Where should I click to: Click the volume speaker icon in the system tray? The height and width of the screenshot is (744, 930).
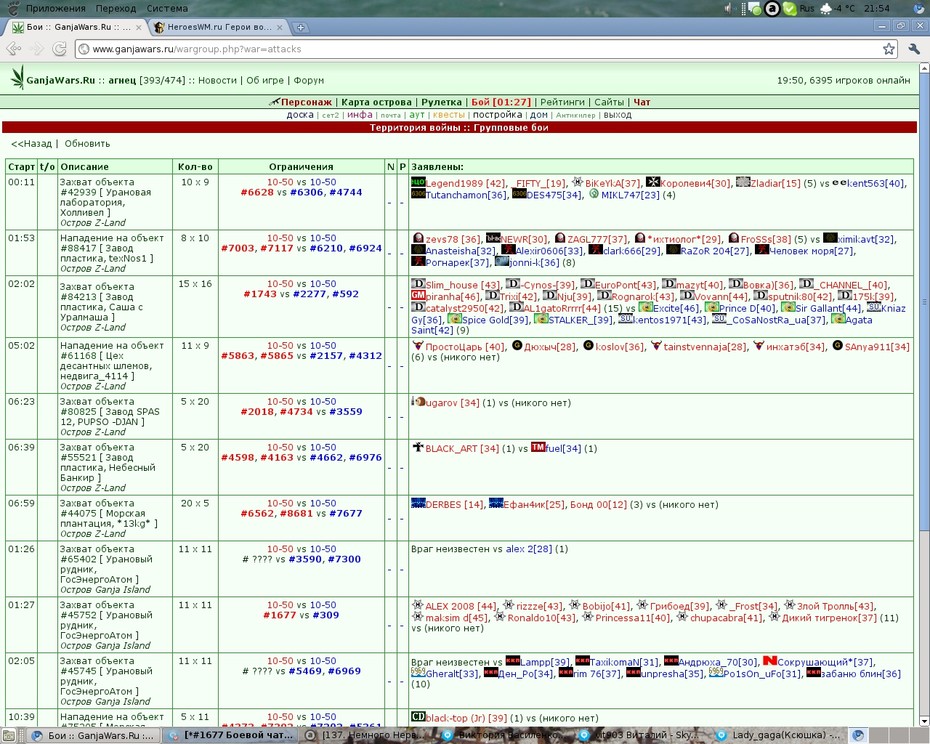(x=730, y=8)
